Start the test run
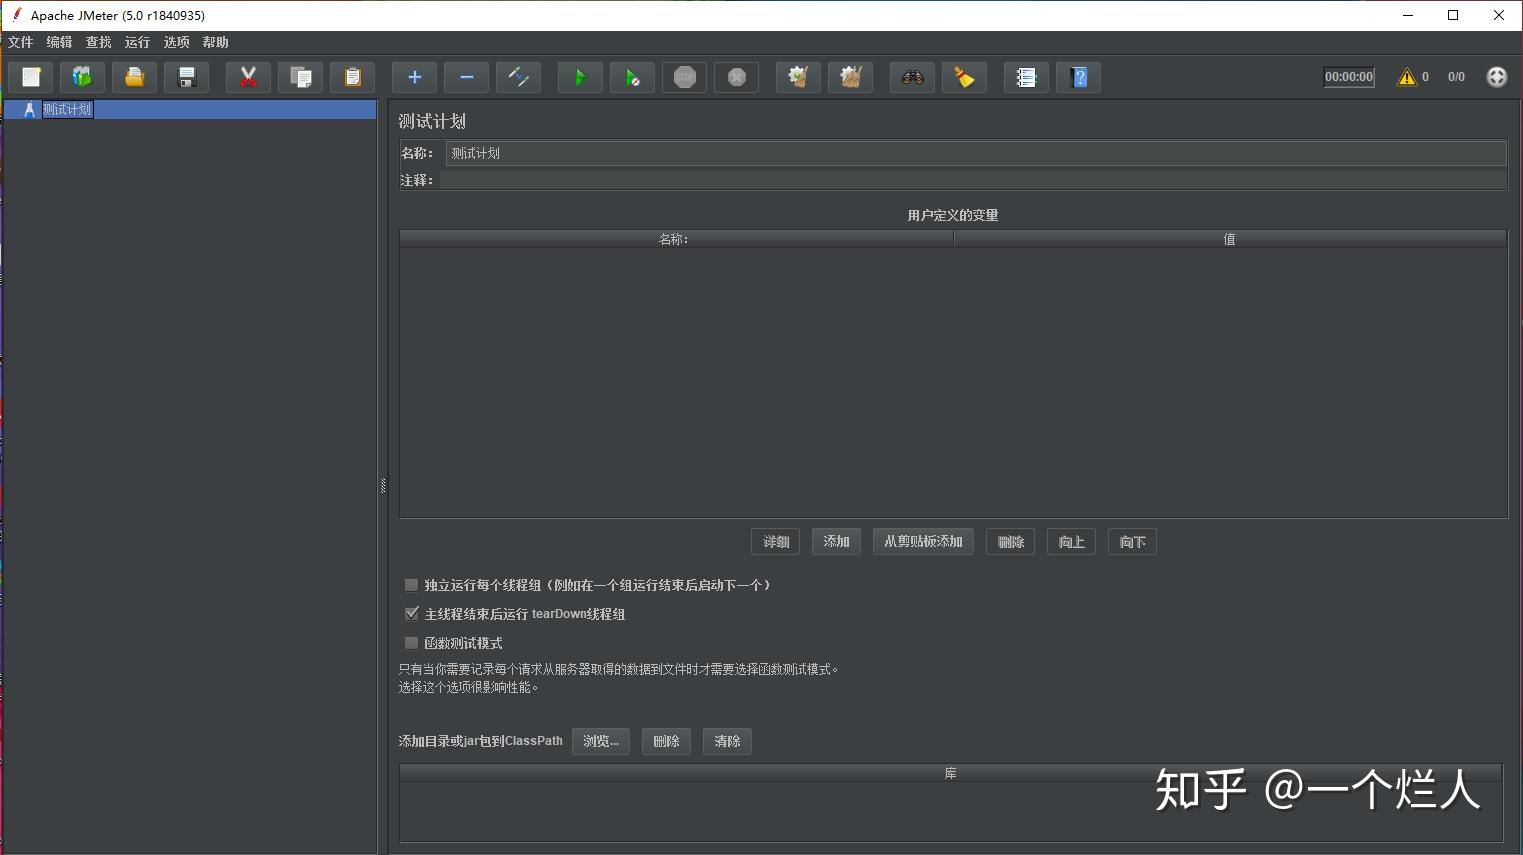 tap(580, 77)
